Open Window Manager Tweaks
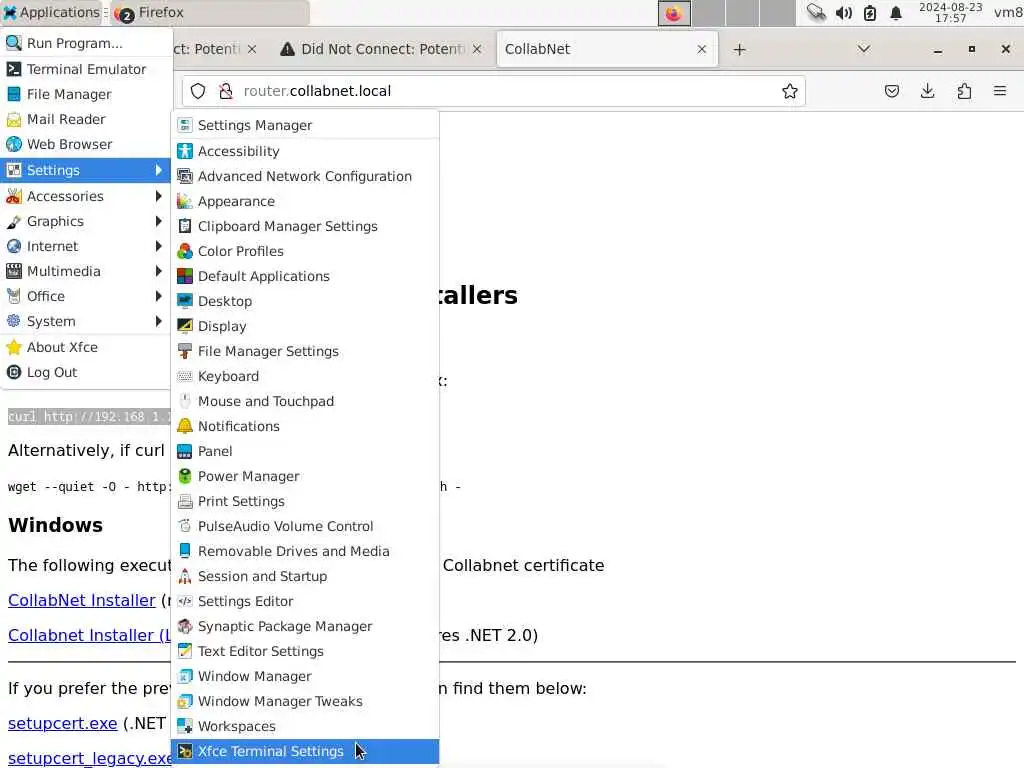The height and width of the screenshot is (768, 1024). click(x=305, y=701)
